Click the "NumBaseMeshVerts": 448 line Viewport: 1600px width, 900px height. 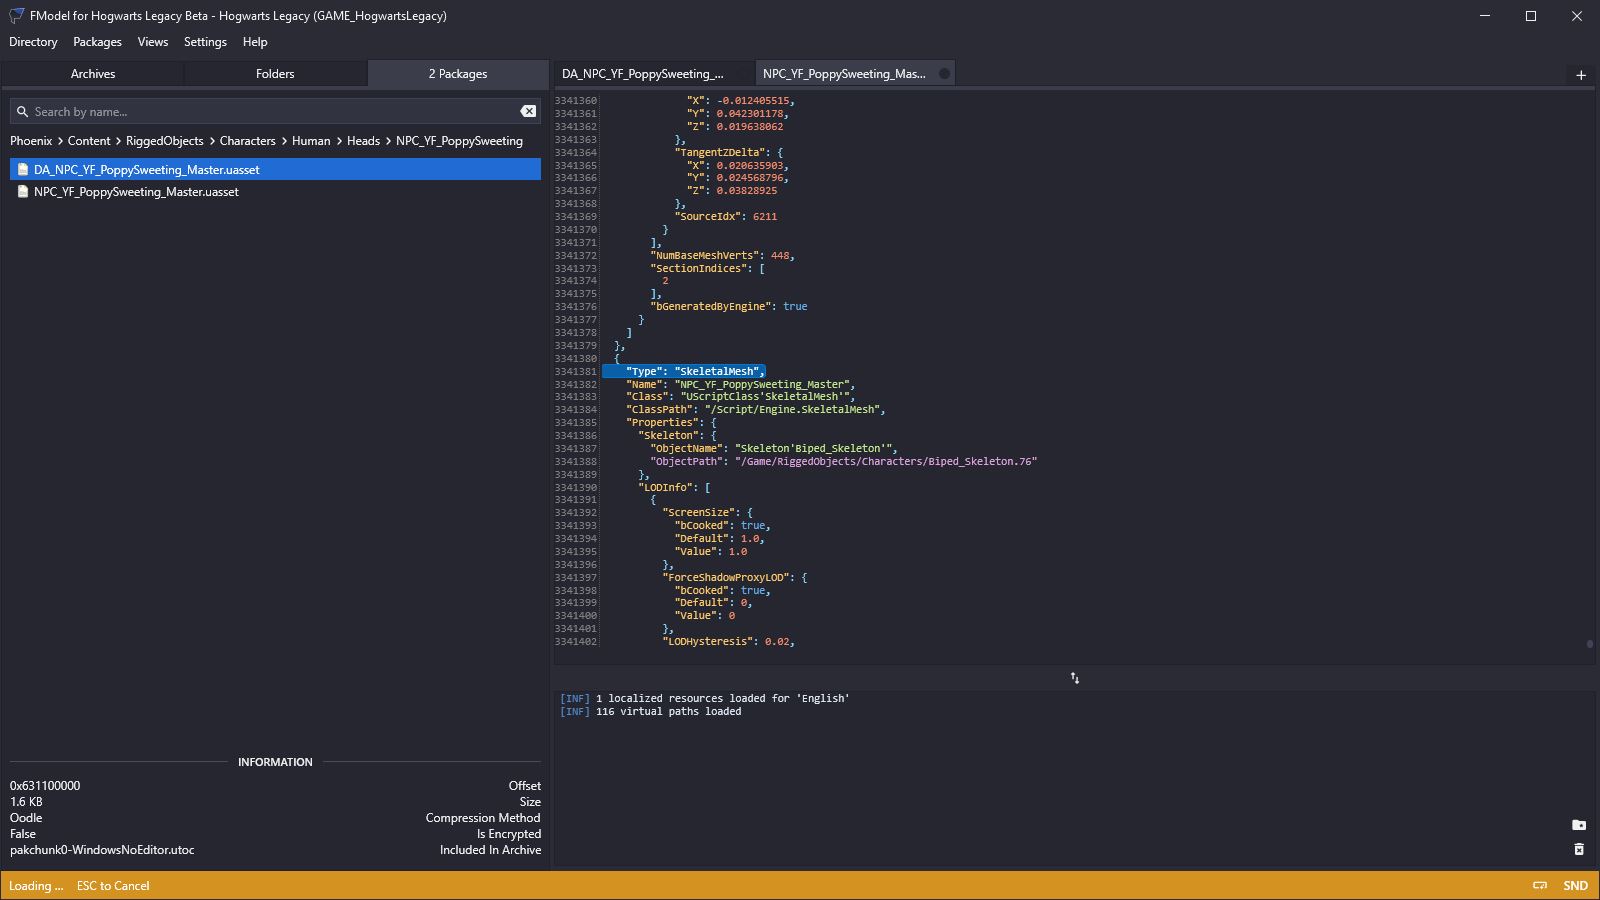pos(723,256)
